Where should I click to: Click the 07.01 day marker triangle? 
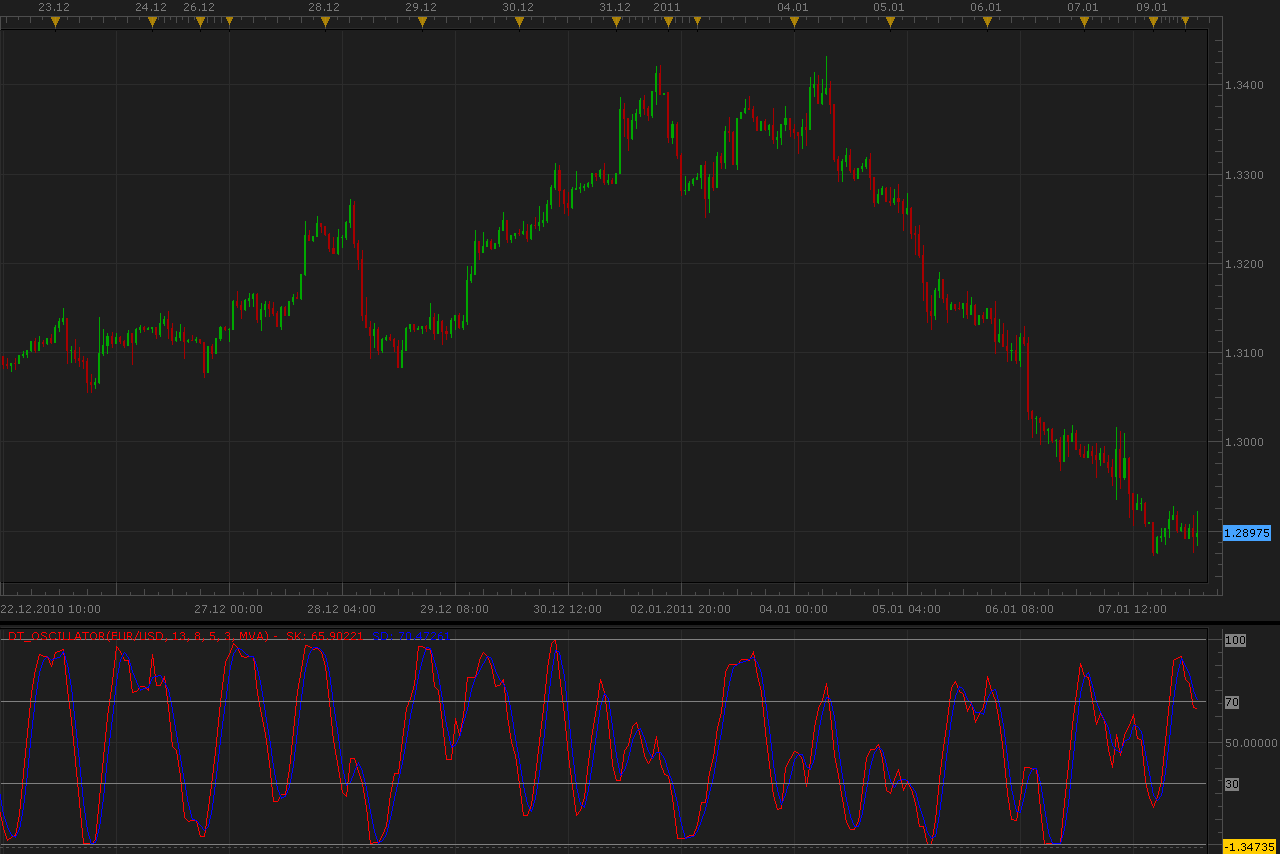tap(1084, 21)
